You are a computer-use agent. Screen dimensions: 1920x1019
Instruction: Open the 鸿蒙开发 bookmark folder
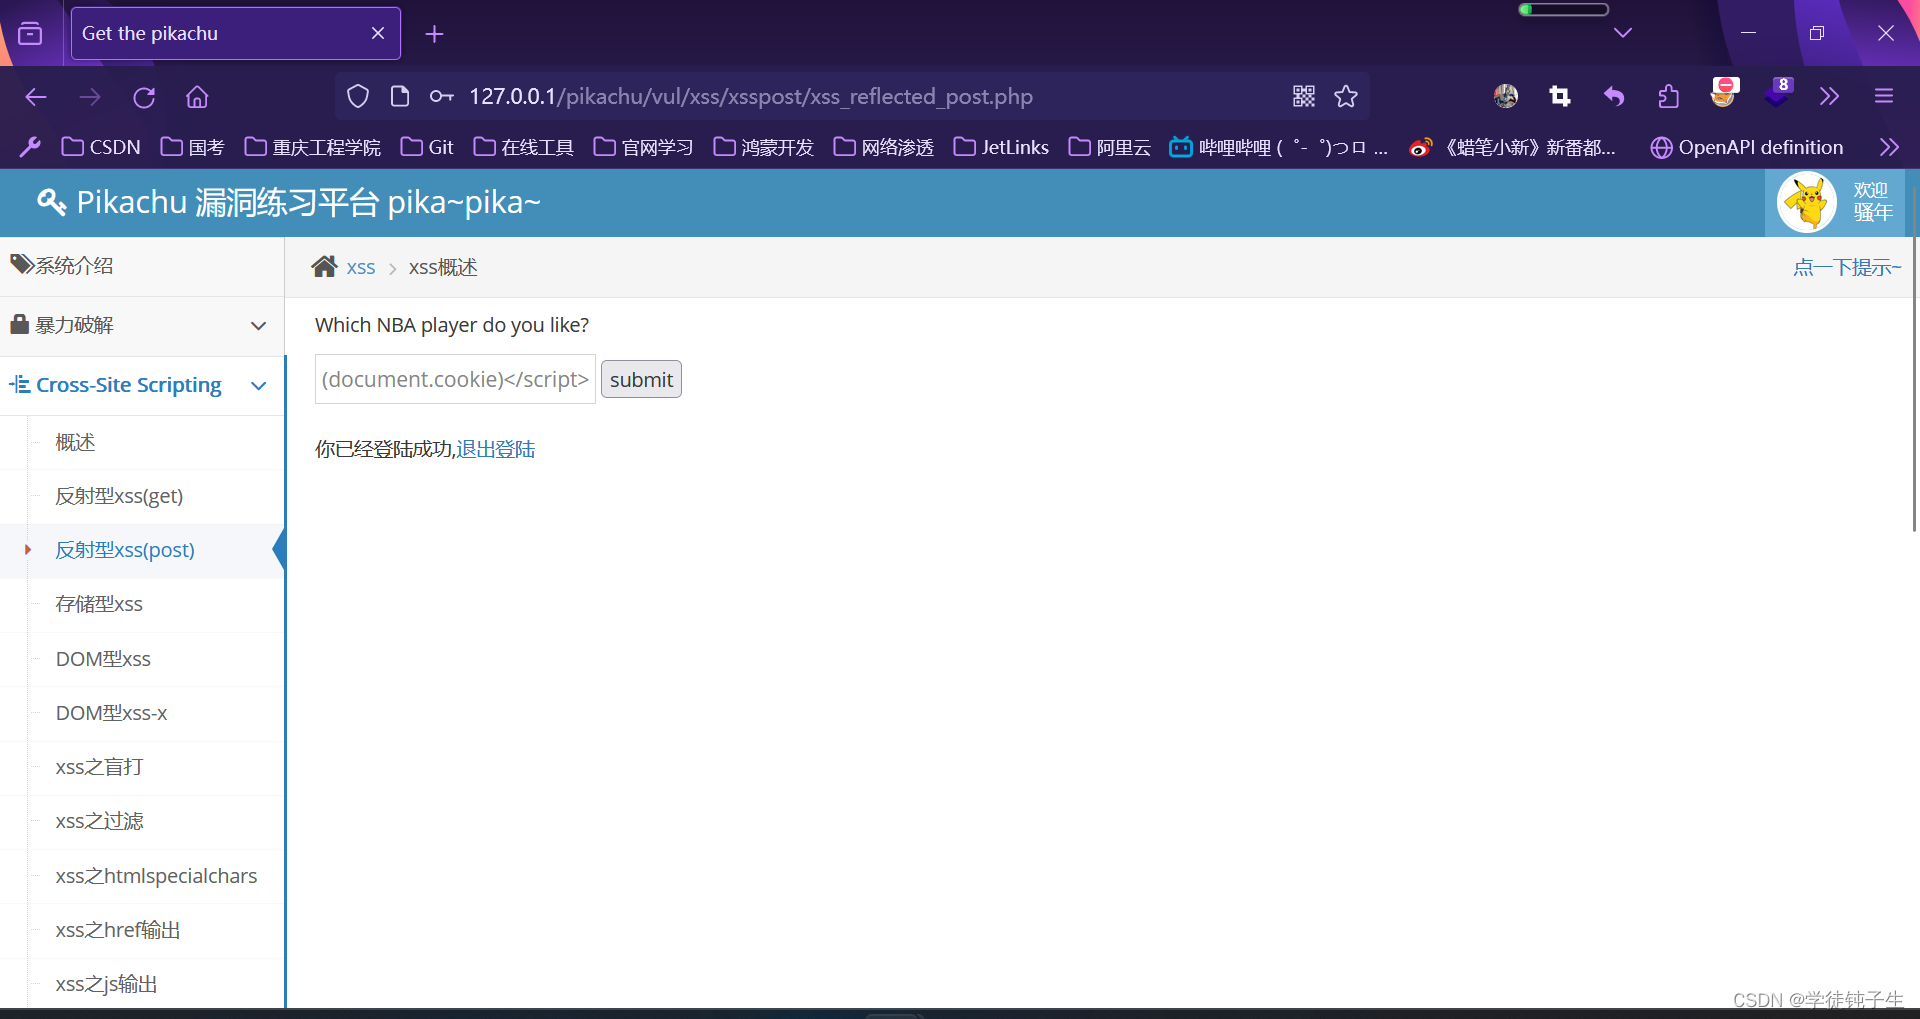764,147
